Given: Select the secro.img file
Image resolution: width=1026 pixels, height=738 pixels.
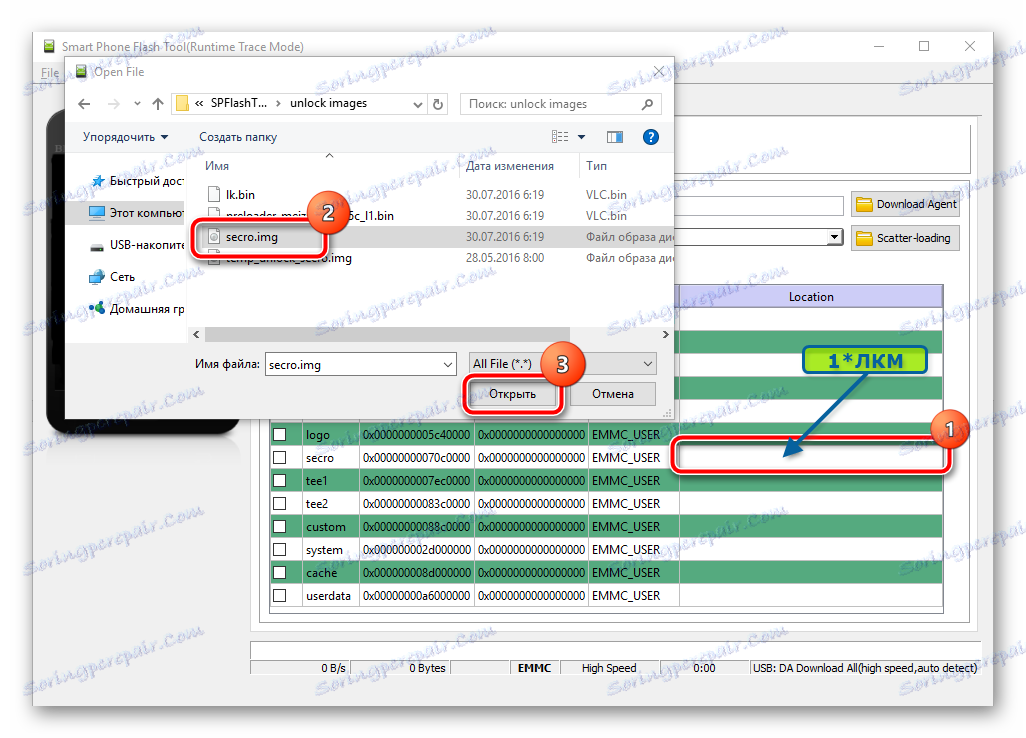Looking at the screenshot, I should tap(251, 237).
